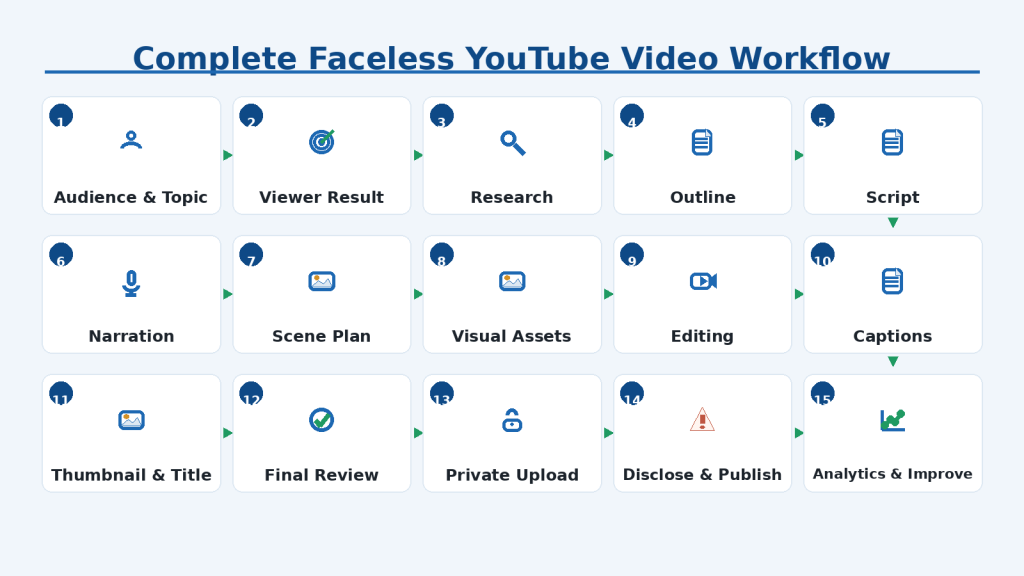Click the number 5 badge on Script card
The height and width of the screenshot is (576, 1024).
pos(823,116)
